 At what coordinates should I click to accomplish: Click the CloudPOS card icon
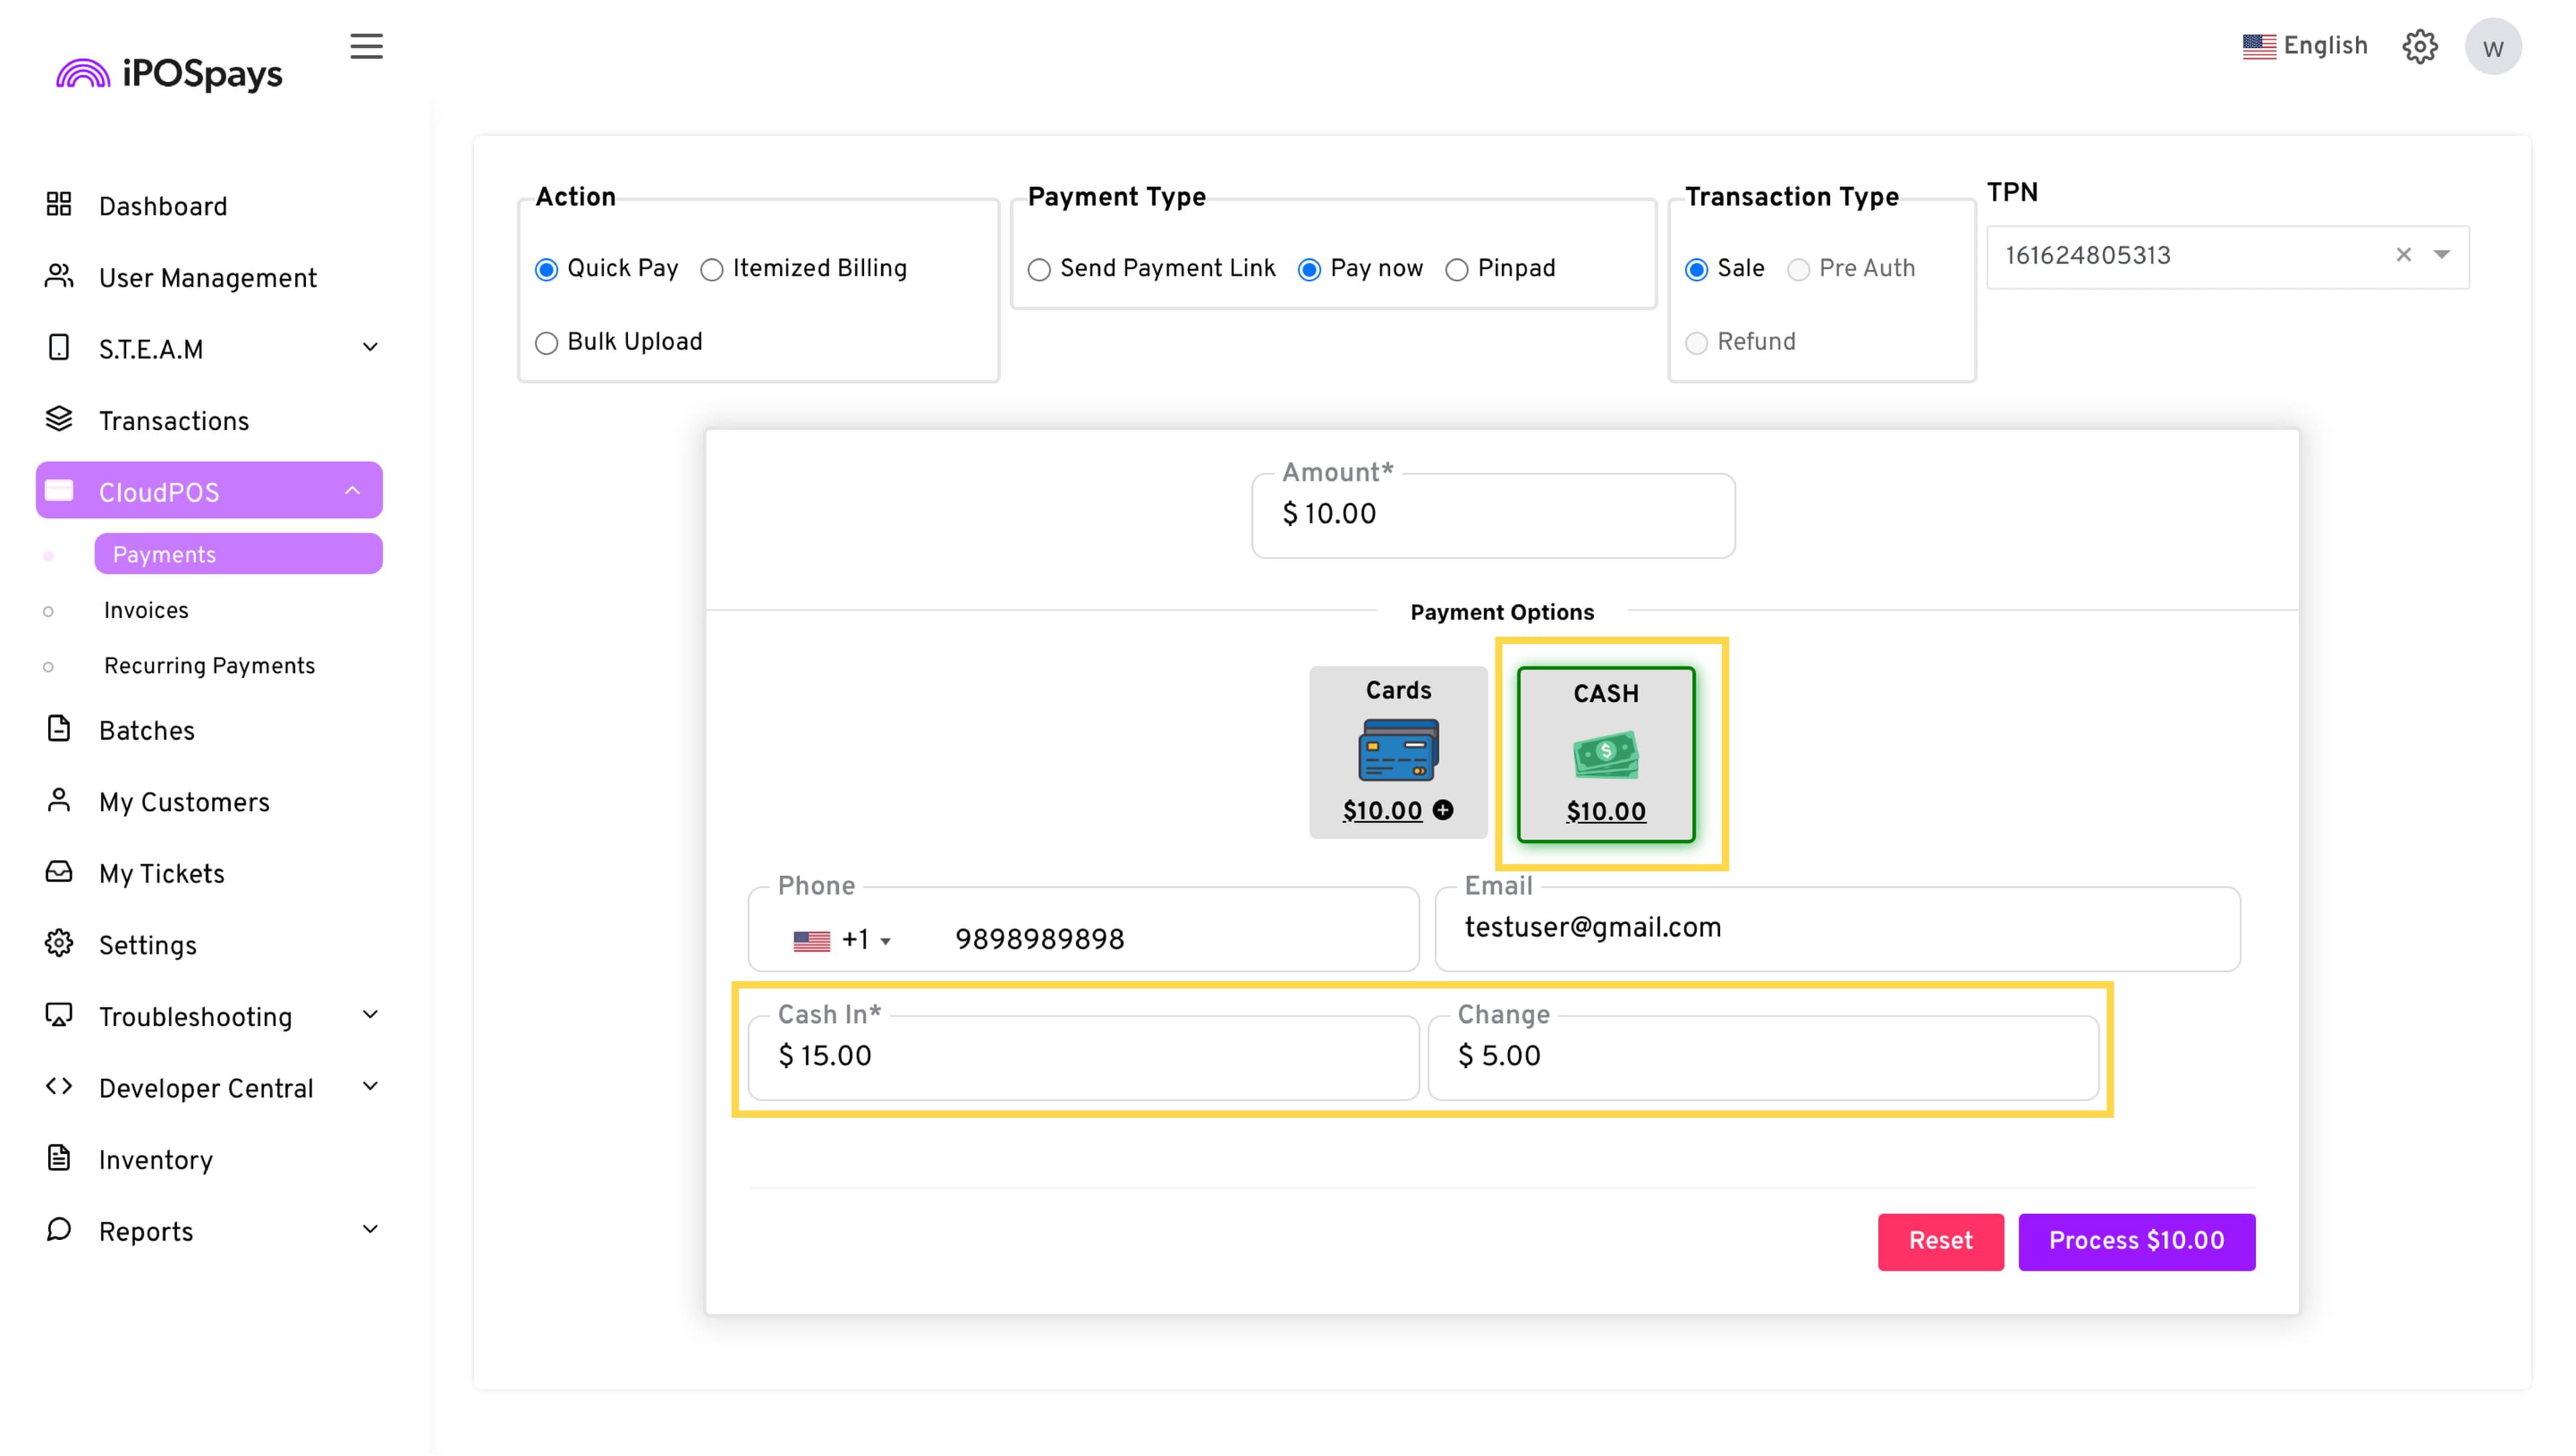point(59,490)
